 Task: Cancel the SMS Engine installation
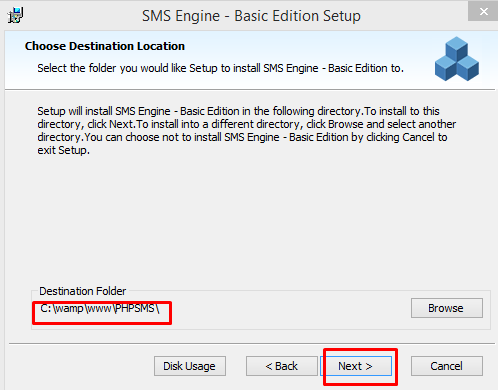pos(447,366)
